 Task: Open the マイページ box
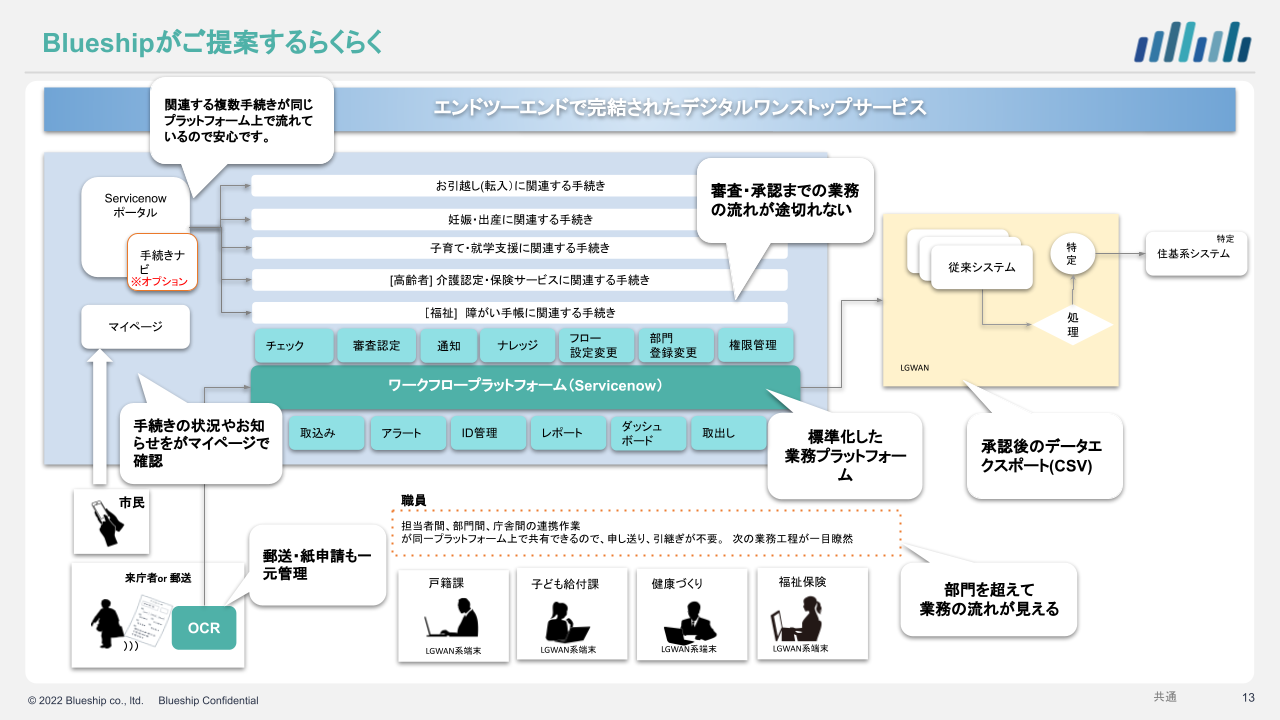pos(135,327)
